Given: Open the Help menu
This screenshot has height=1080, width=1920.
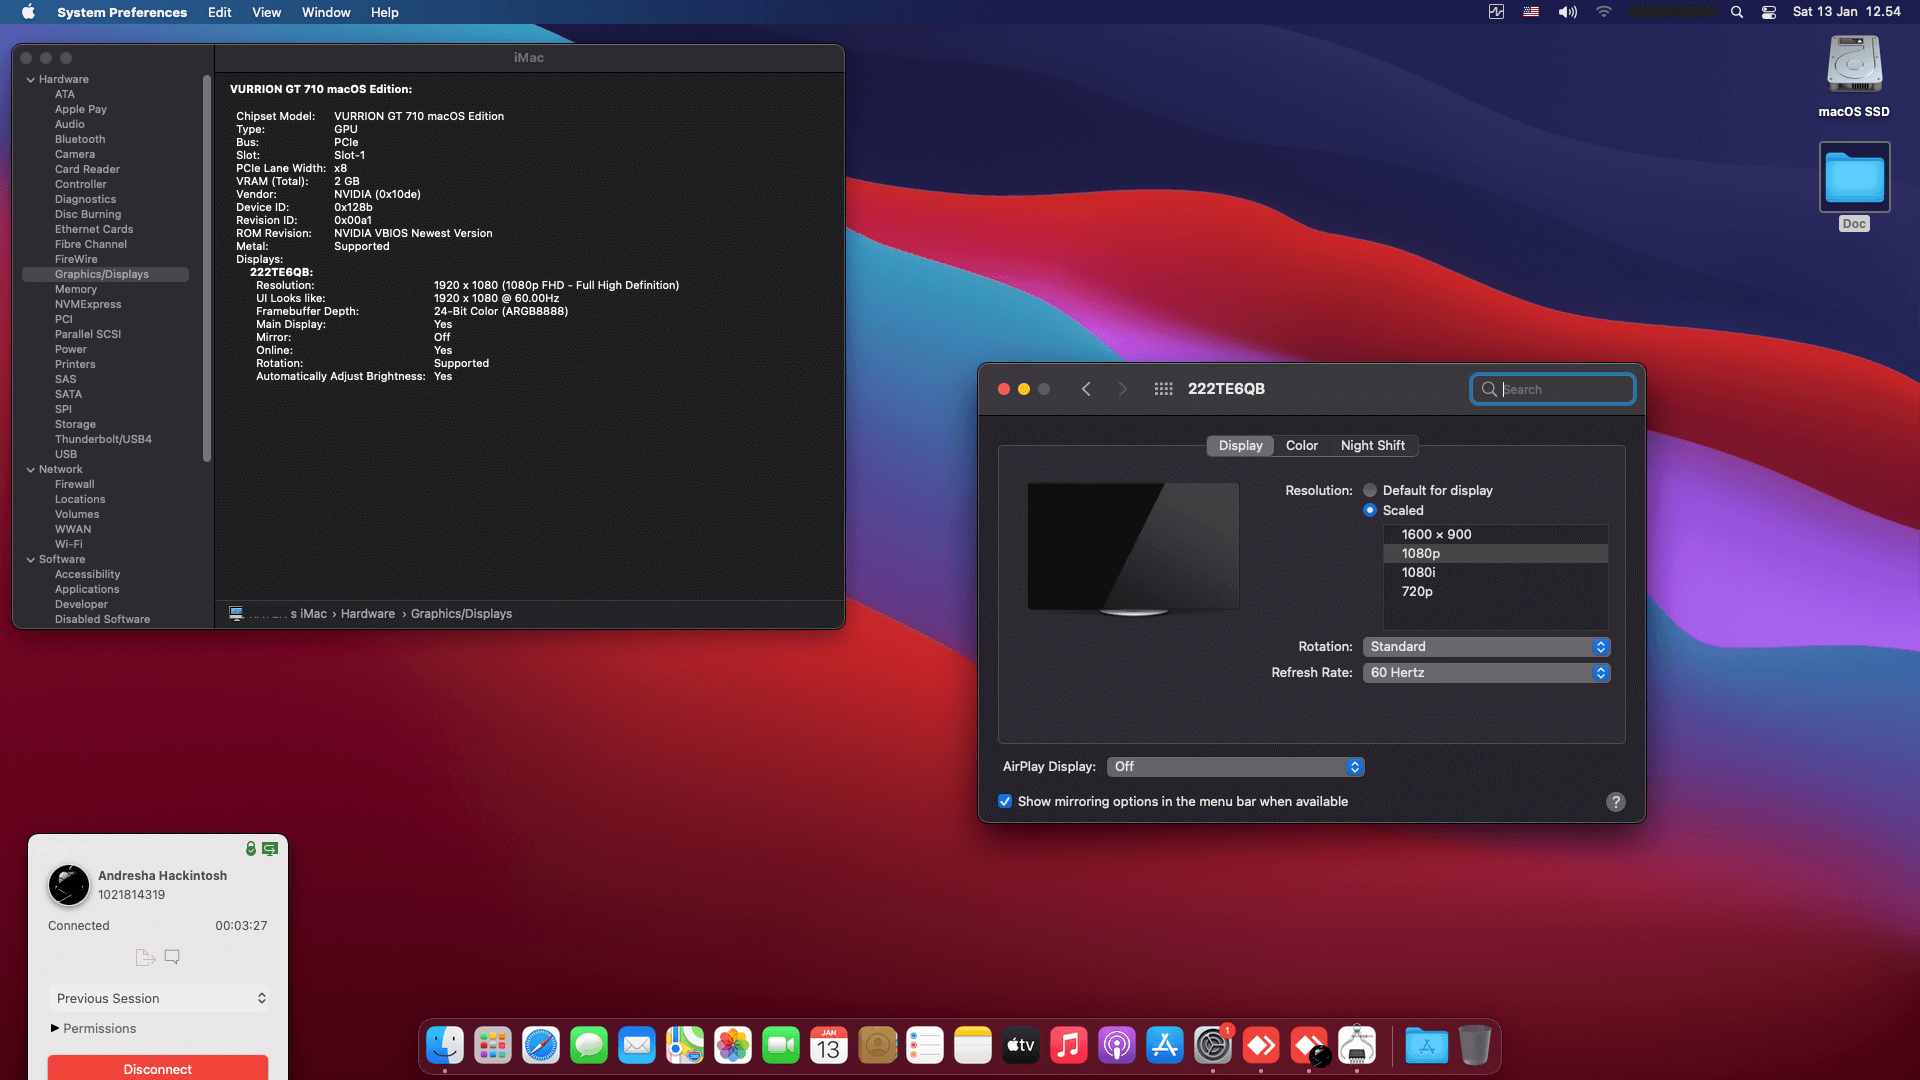Looking at the screenshot, I should pyautogui.click(x=384, y=12).
